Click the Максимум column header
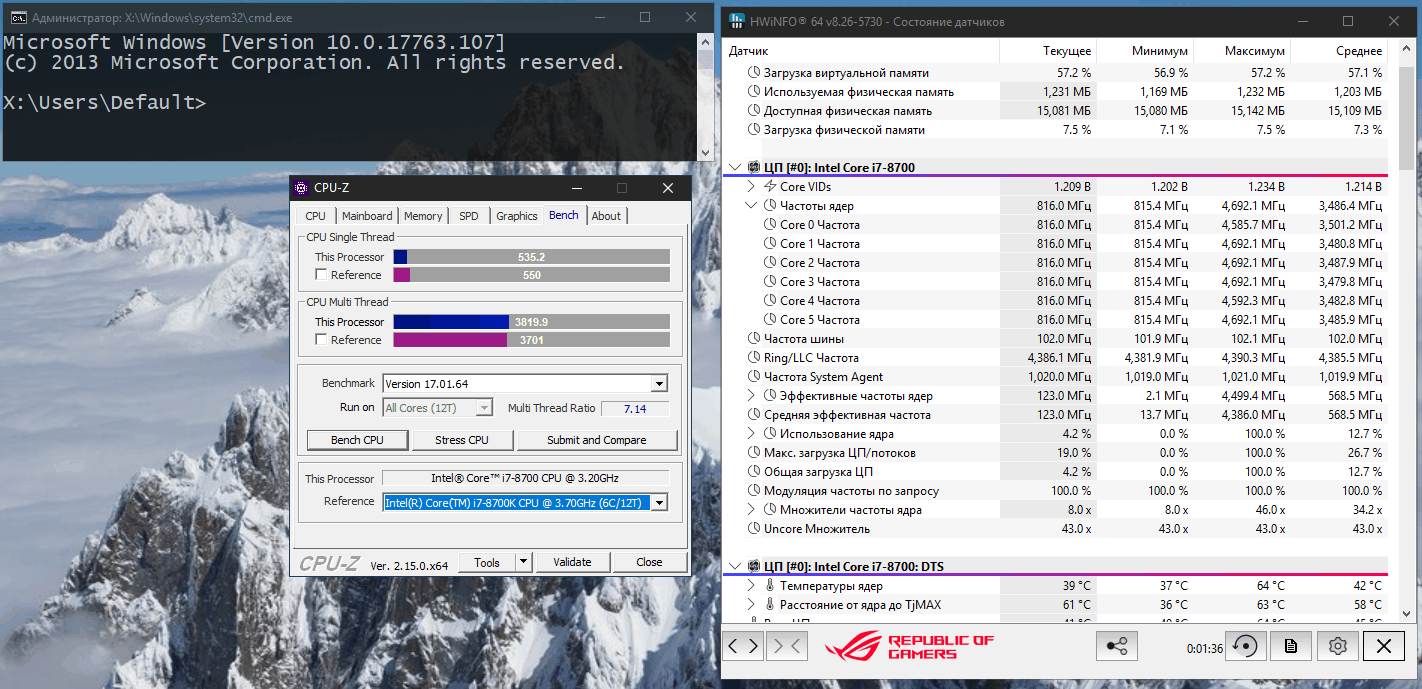This screenshot has width=1422, height=689. [x=1242, y=51]
